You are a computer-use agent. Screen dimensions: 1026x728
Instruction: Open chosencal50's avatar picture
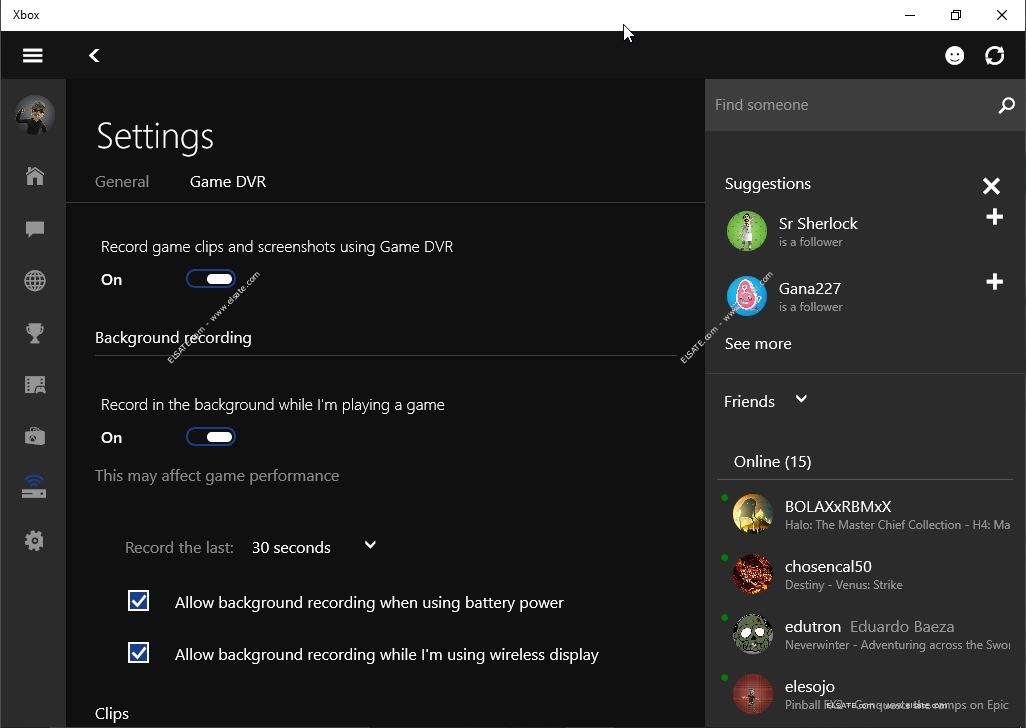point(752,574)
